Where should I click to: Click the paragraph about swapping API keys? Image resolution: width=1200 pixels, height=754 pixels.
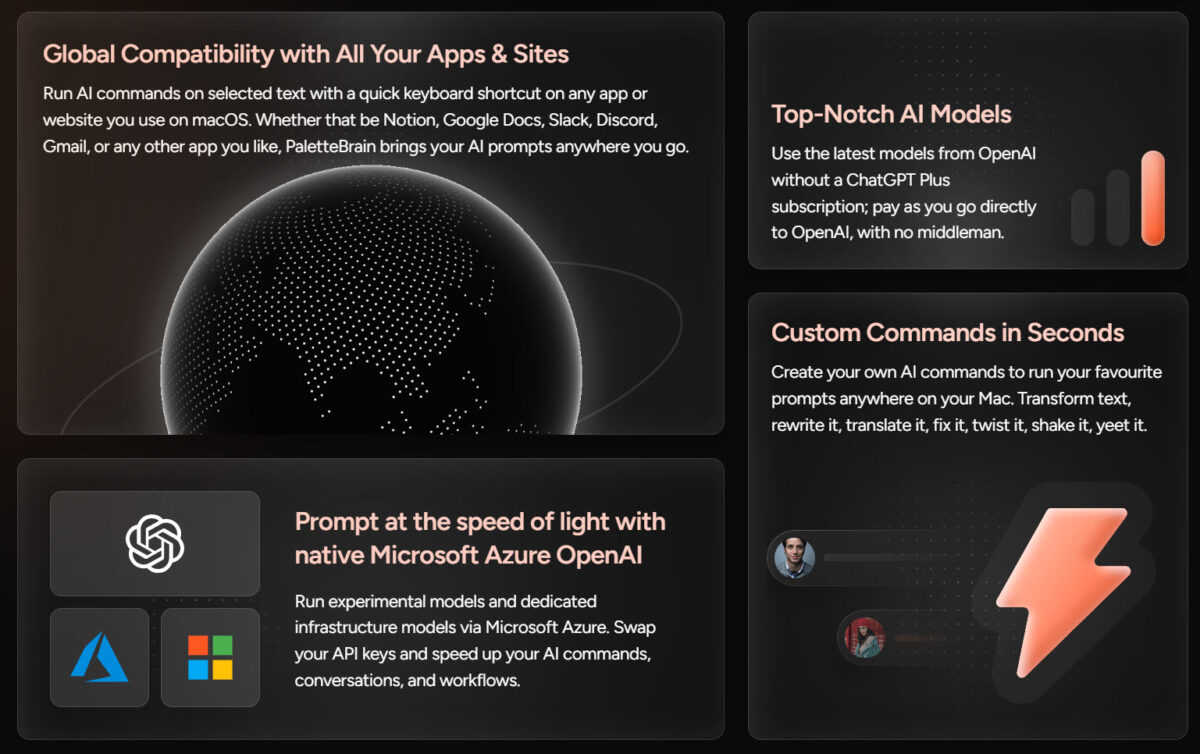(x=475, y=641)
